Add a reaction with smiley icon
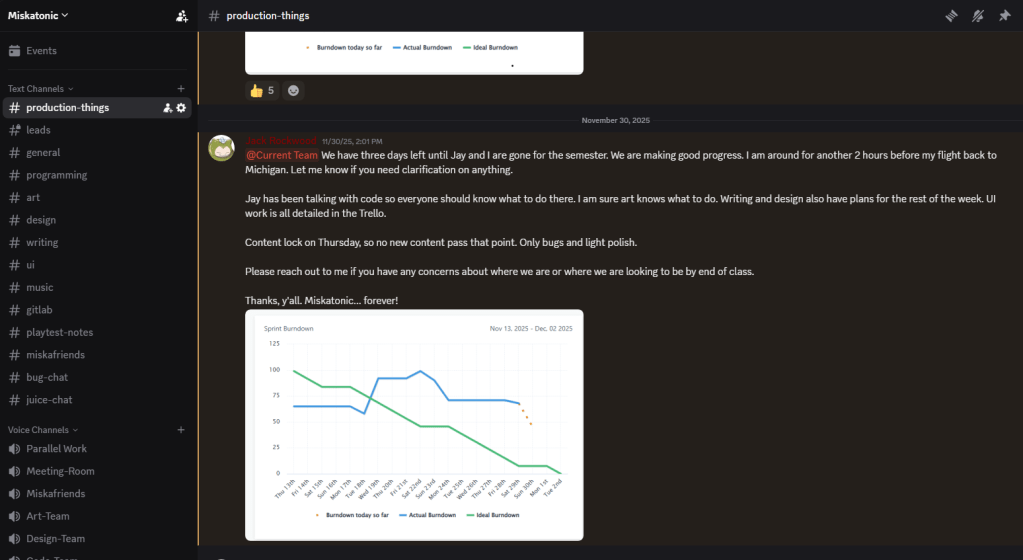This screenshot has height=560, width=1023. (x=293, y=90)
